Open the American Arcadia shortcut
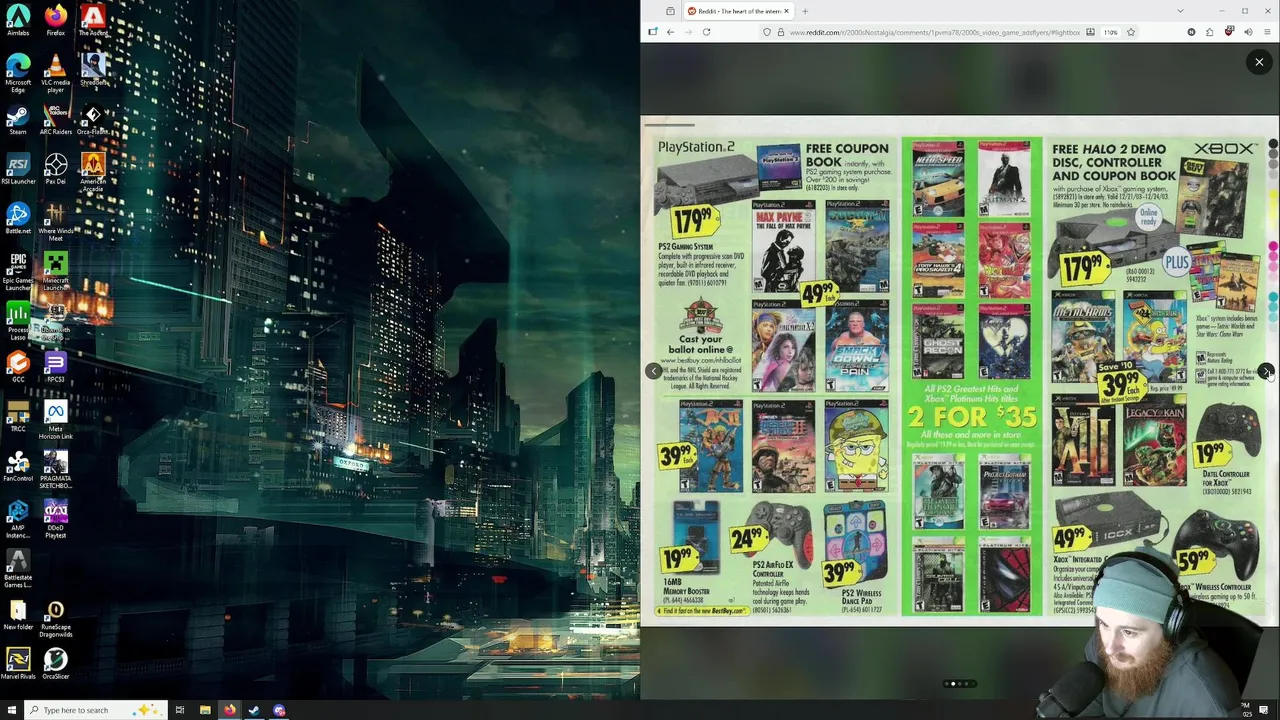The height and width of the screenshot is (720, 1280). tap(93, 172)
